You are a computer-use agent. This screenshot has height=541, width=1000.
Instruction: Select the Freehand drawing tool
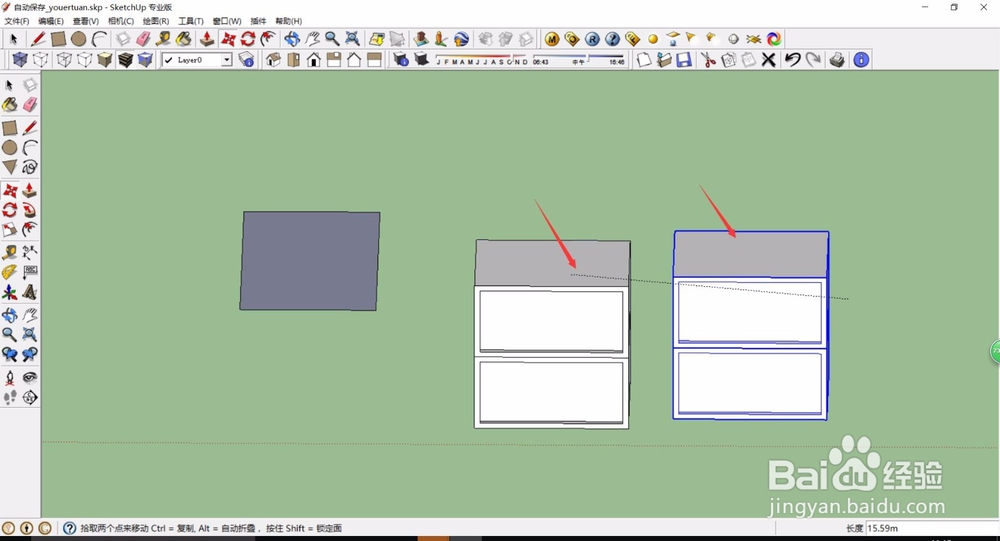pyautogui.click(x=29, y=167)
